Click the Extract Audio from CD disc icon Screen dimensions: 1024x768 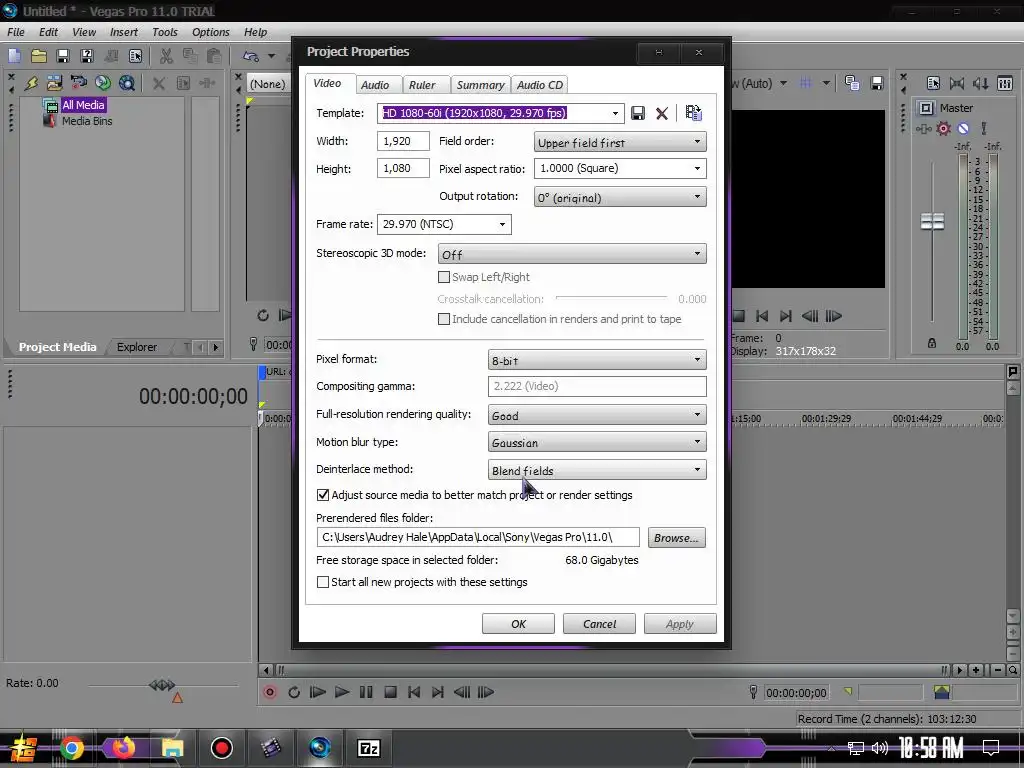(103, 82)
